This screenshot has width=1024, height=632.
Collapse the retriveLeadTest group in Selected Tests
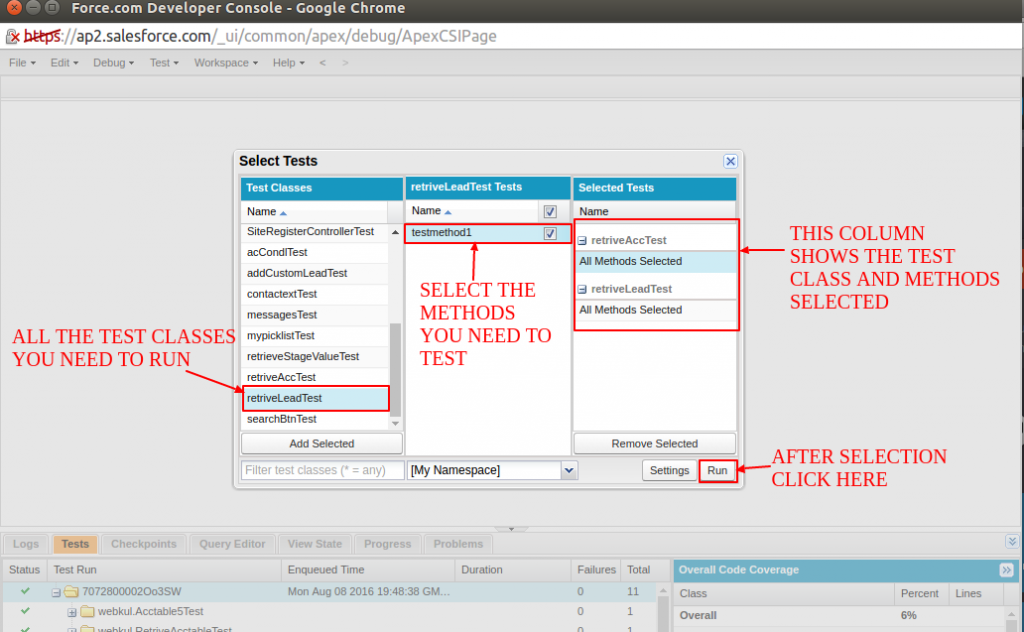pyautogui.click(x=581, y=289)
